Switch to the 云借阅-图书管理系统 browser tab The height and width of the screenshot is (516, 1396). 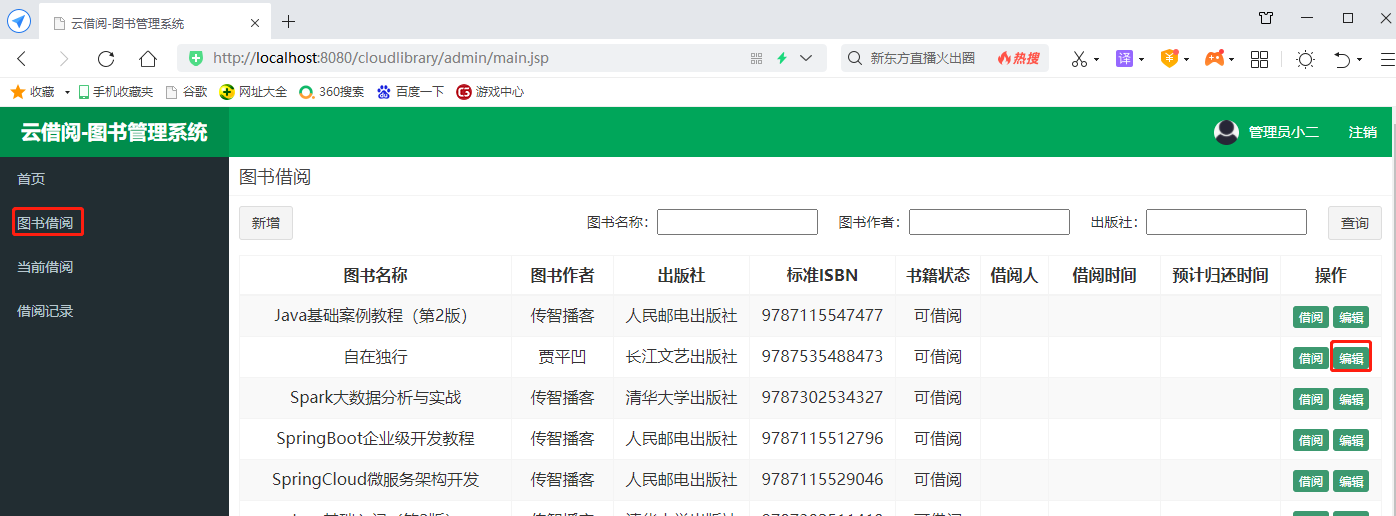point(155,22)
